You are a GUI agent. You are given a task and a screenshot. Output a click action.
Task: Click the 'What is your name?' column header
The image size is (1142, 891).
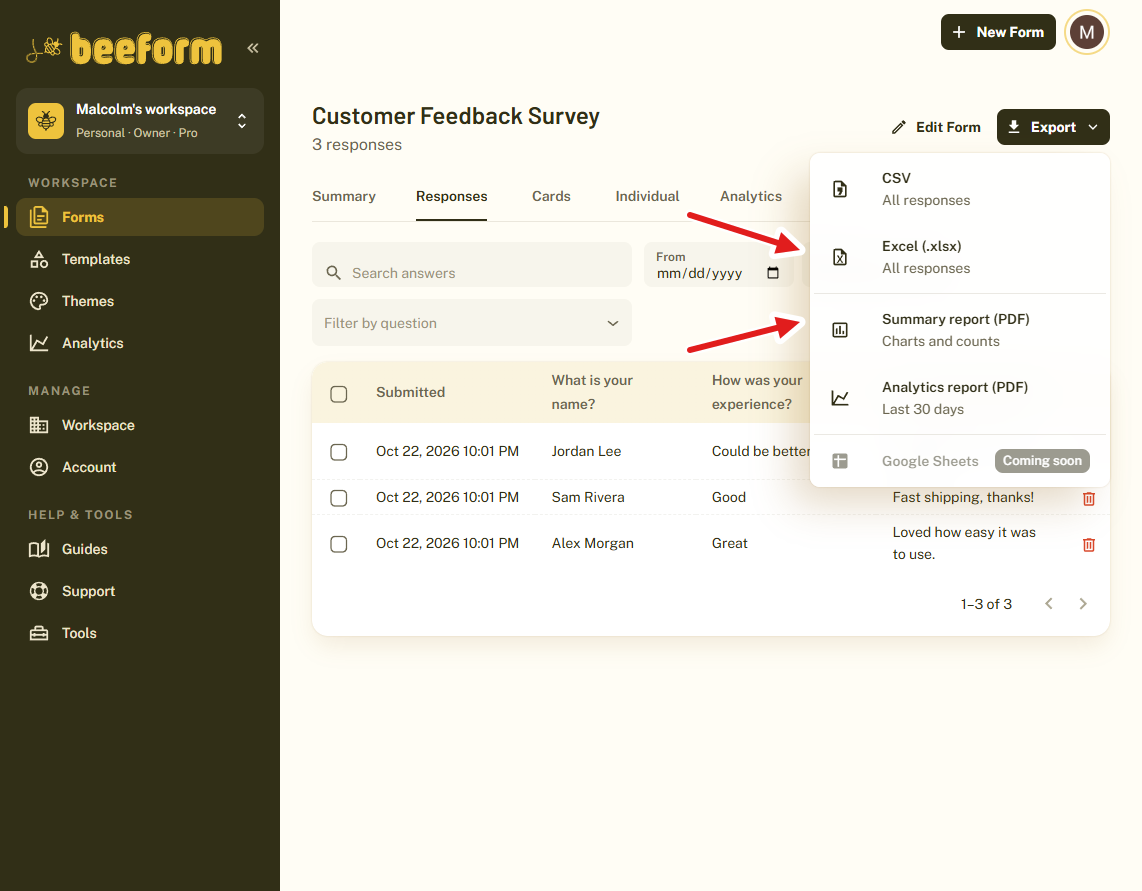pyautogui.click(x=592, y=392)
